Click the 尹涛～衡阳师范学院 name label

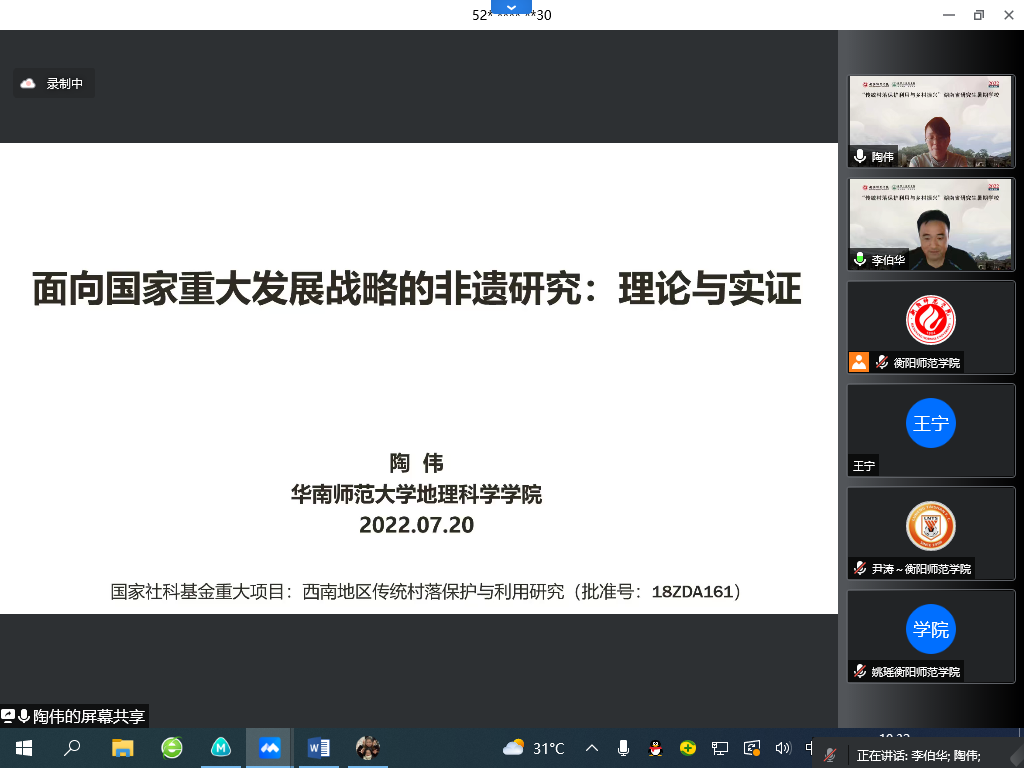[921, 569]
